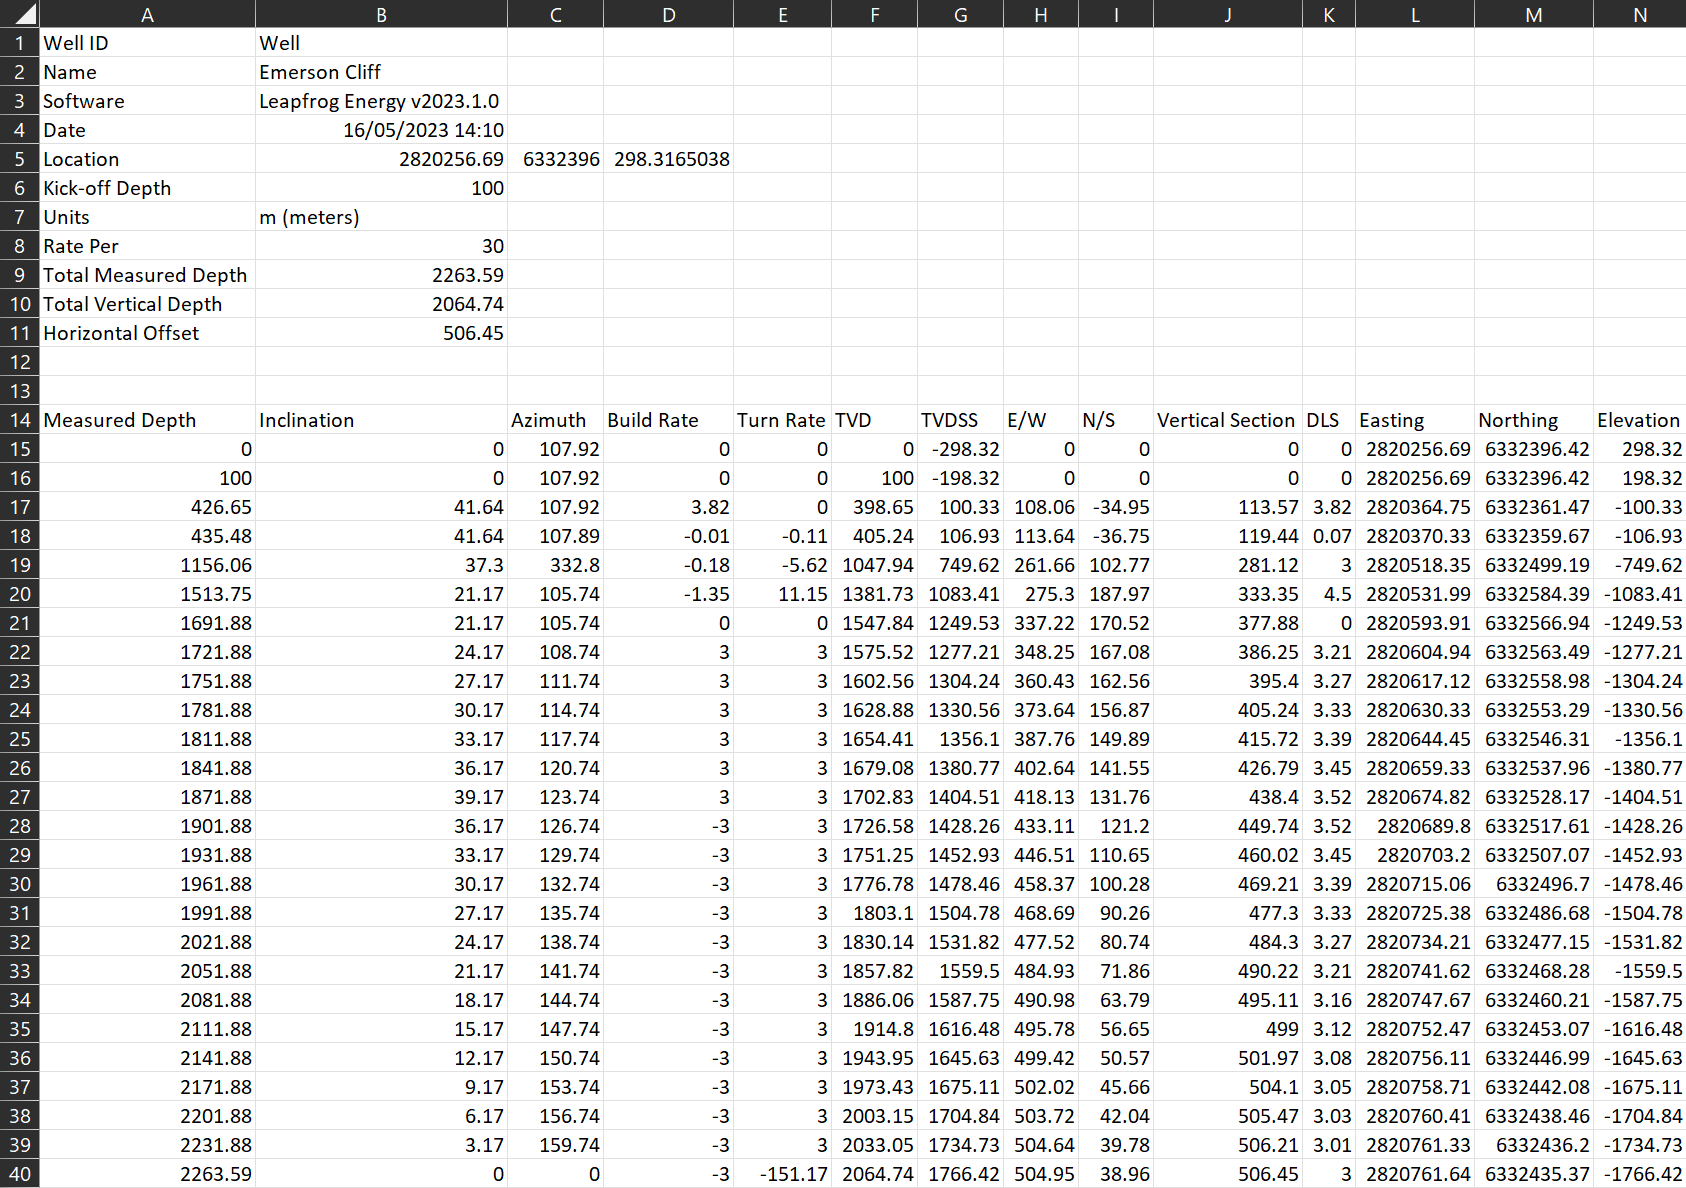Select the Turn Rate heading cell
Viewport: 1686px width, 1188px height.
(782, 420)
